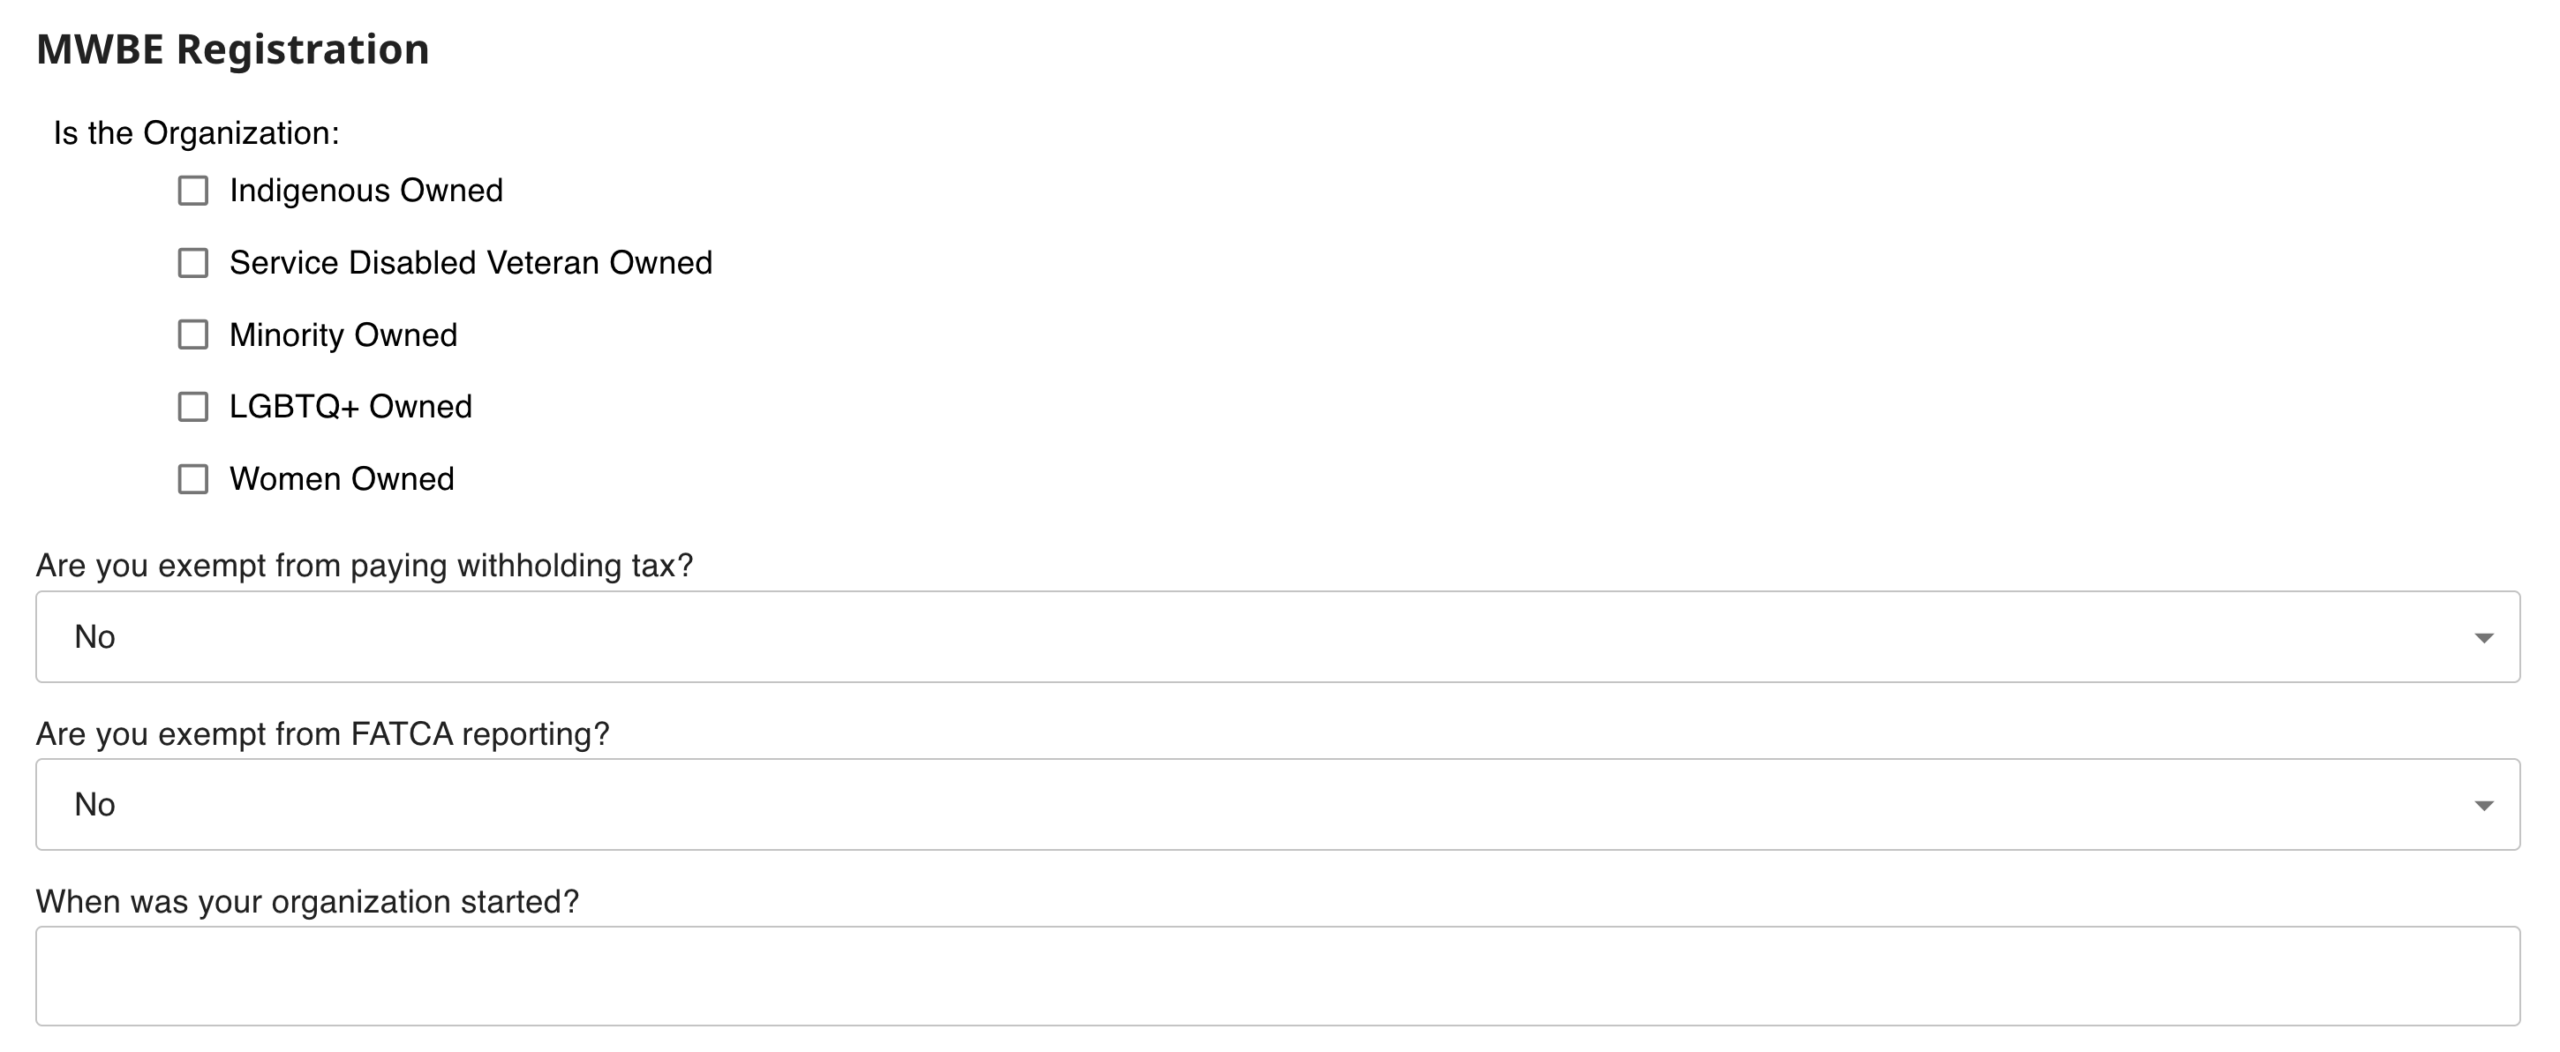Open the withholding tax exemption dropdown
This screenshot has height=1052, width=2560.
coord(1276,637)
